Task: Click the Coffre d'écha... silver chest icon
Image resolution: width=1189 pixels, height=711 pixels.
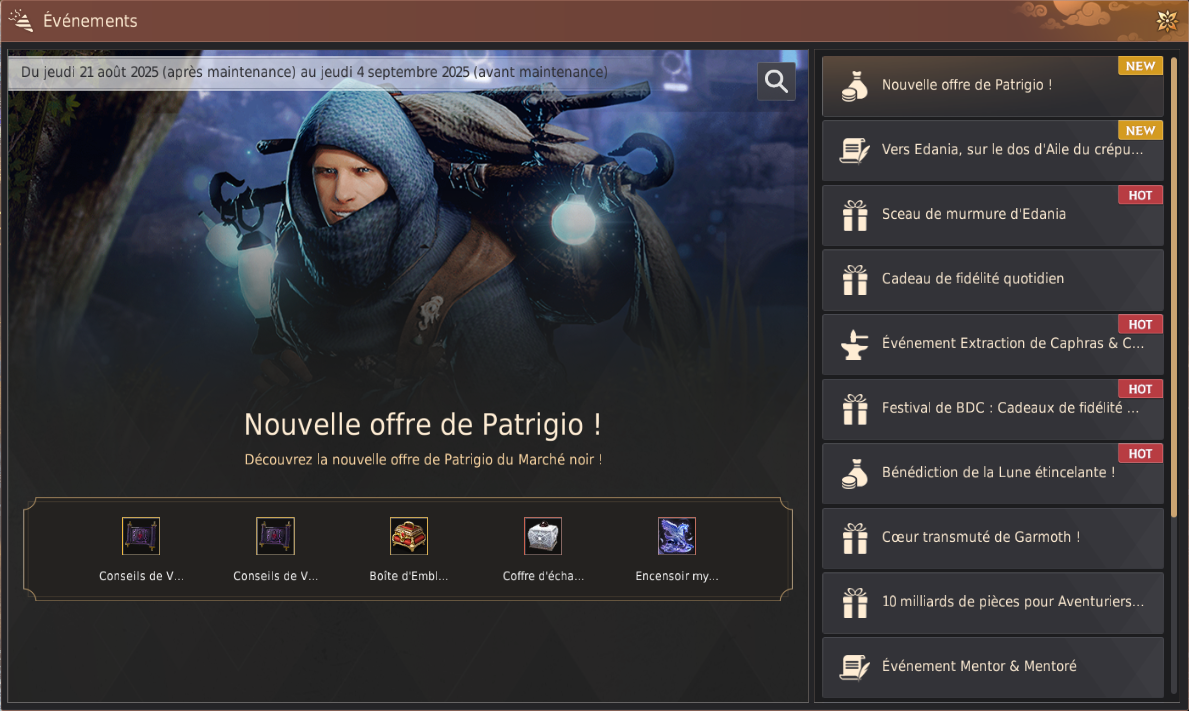Action: [x=543, y=536]
